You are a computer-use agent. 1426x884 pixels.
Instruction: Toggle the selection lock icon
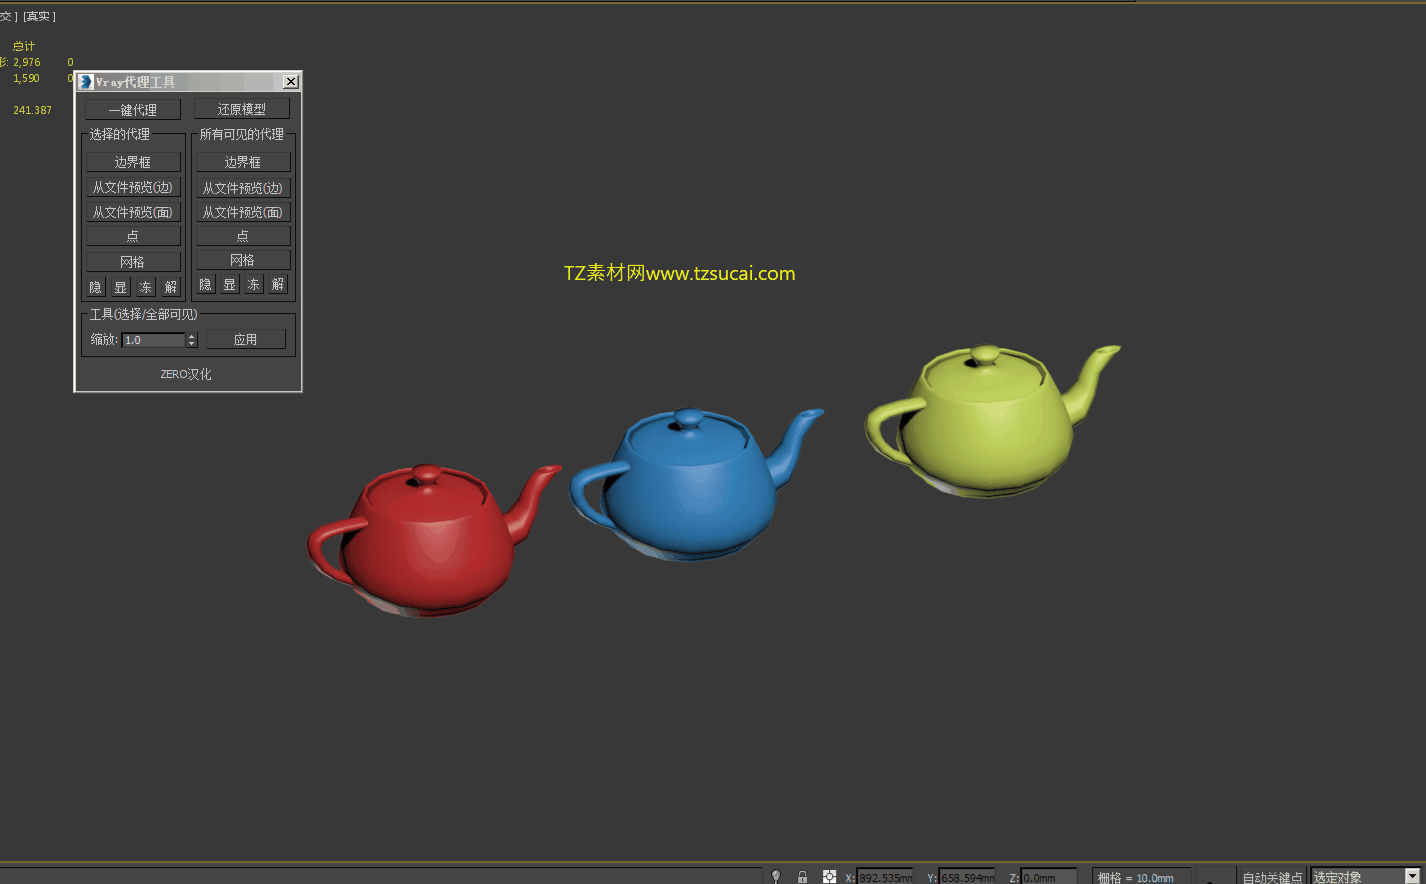tap(802, 877)
